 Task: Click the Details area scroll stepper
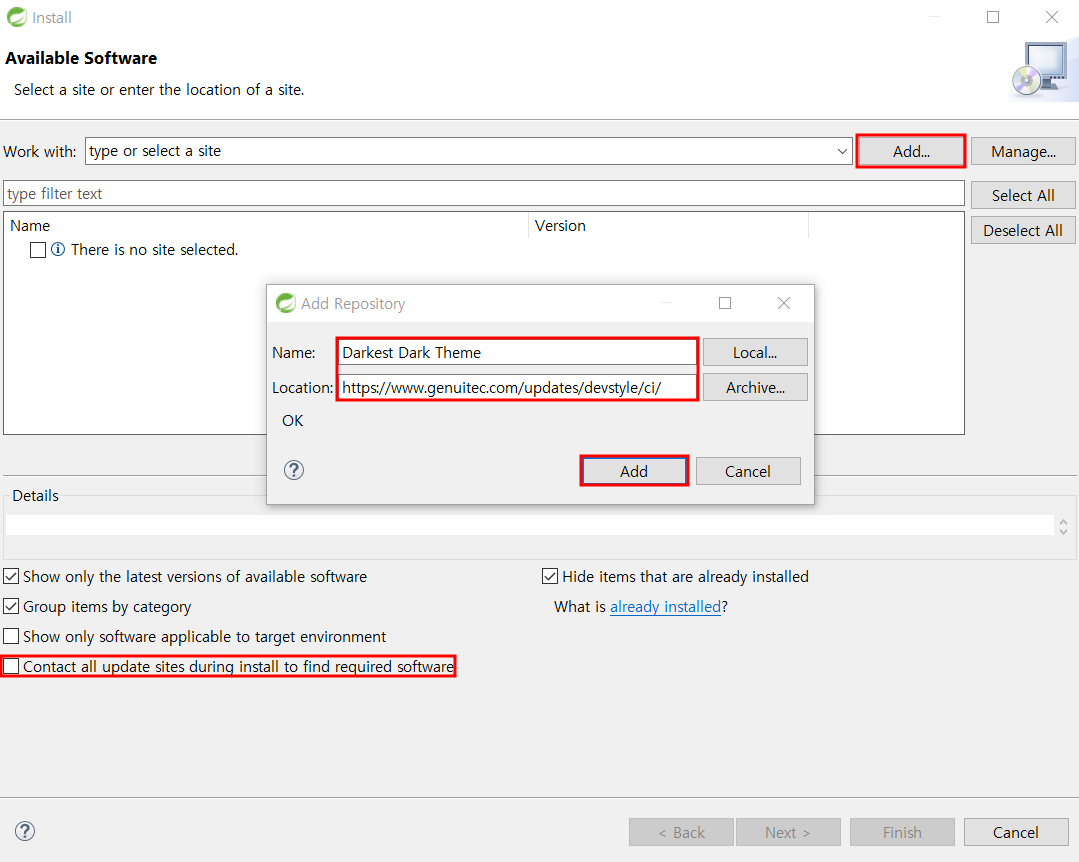pyautogui.click(x=1063, y=527)
